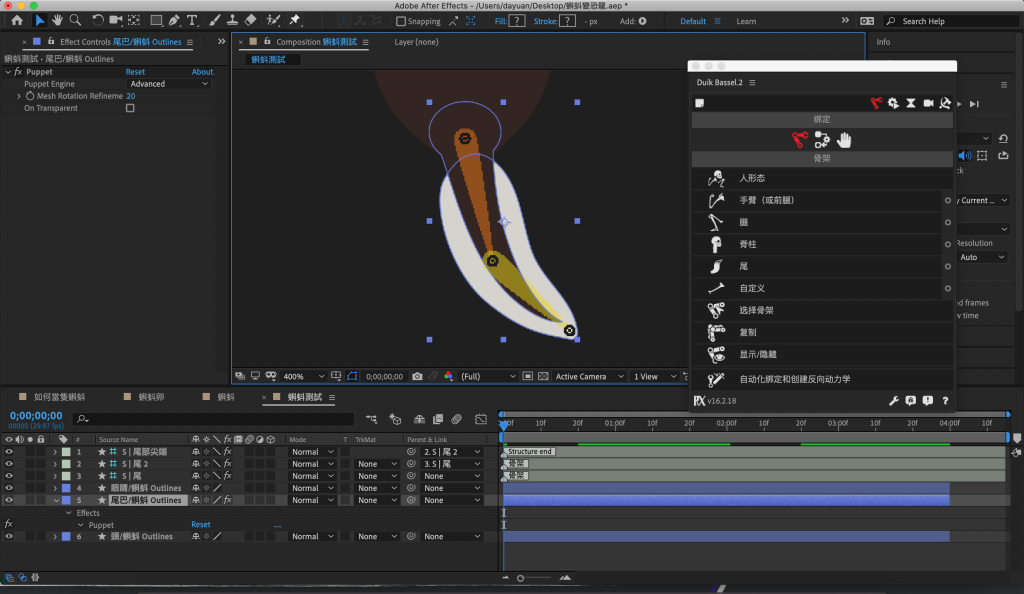The width and height of the screenshot is (1024, 594).
Task: Expand layer 6 頭/蝌蚪 Outlines properties
Action: (x=54, y=537)
